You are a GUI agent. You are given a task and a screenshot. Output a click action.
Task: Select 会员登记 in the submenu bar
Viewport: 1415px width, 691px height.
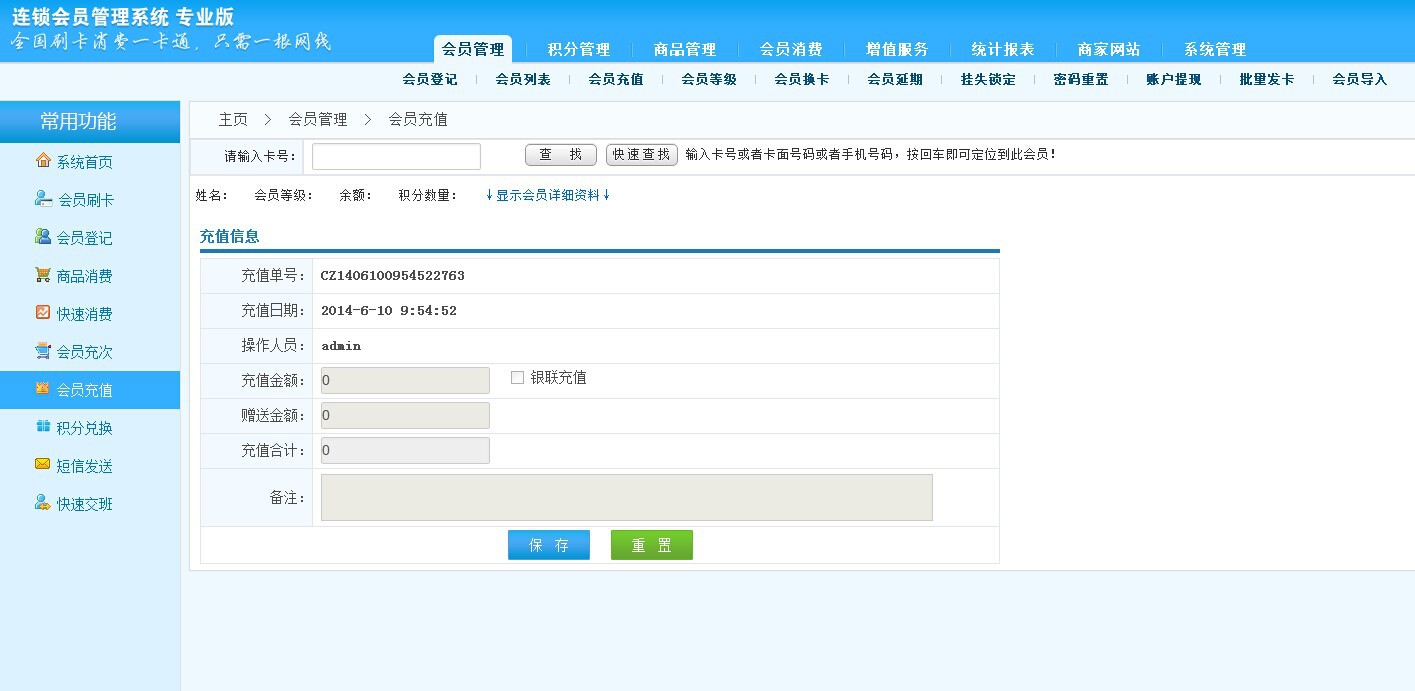pyautogui.click(x=430, y=79)
